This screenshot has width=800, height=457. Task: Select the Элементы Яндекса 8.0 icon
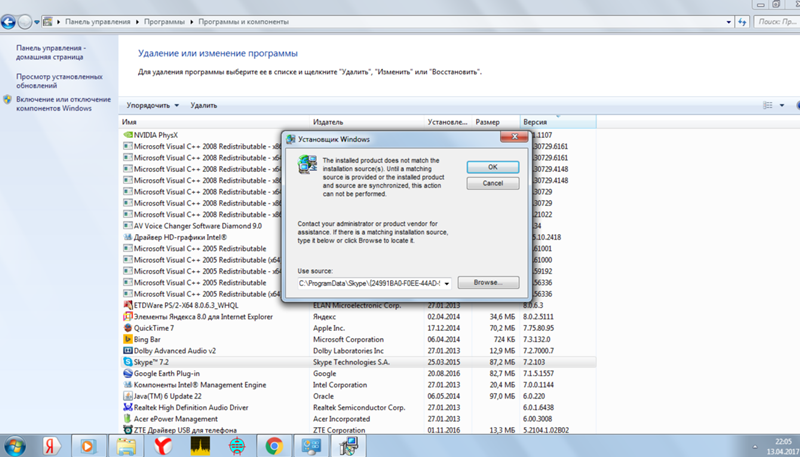(x=128, y=317)
